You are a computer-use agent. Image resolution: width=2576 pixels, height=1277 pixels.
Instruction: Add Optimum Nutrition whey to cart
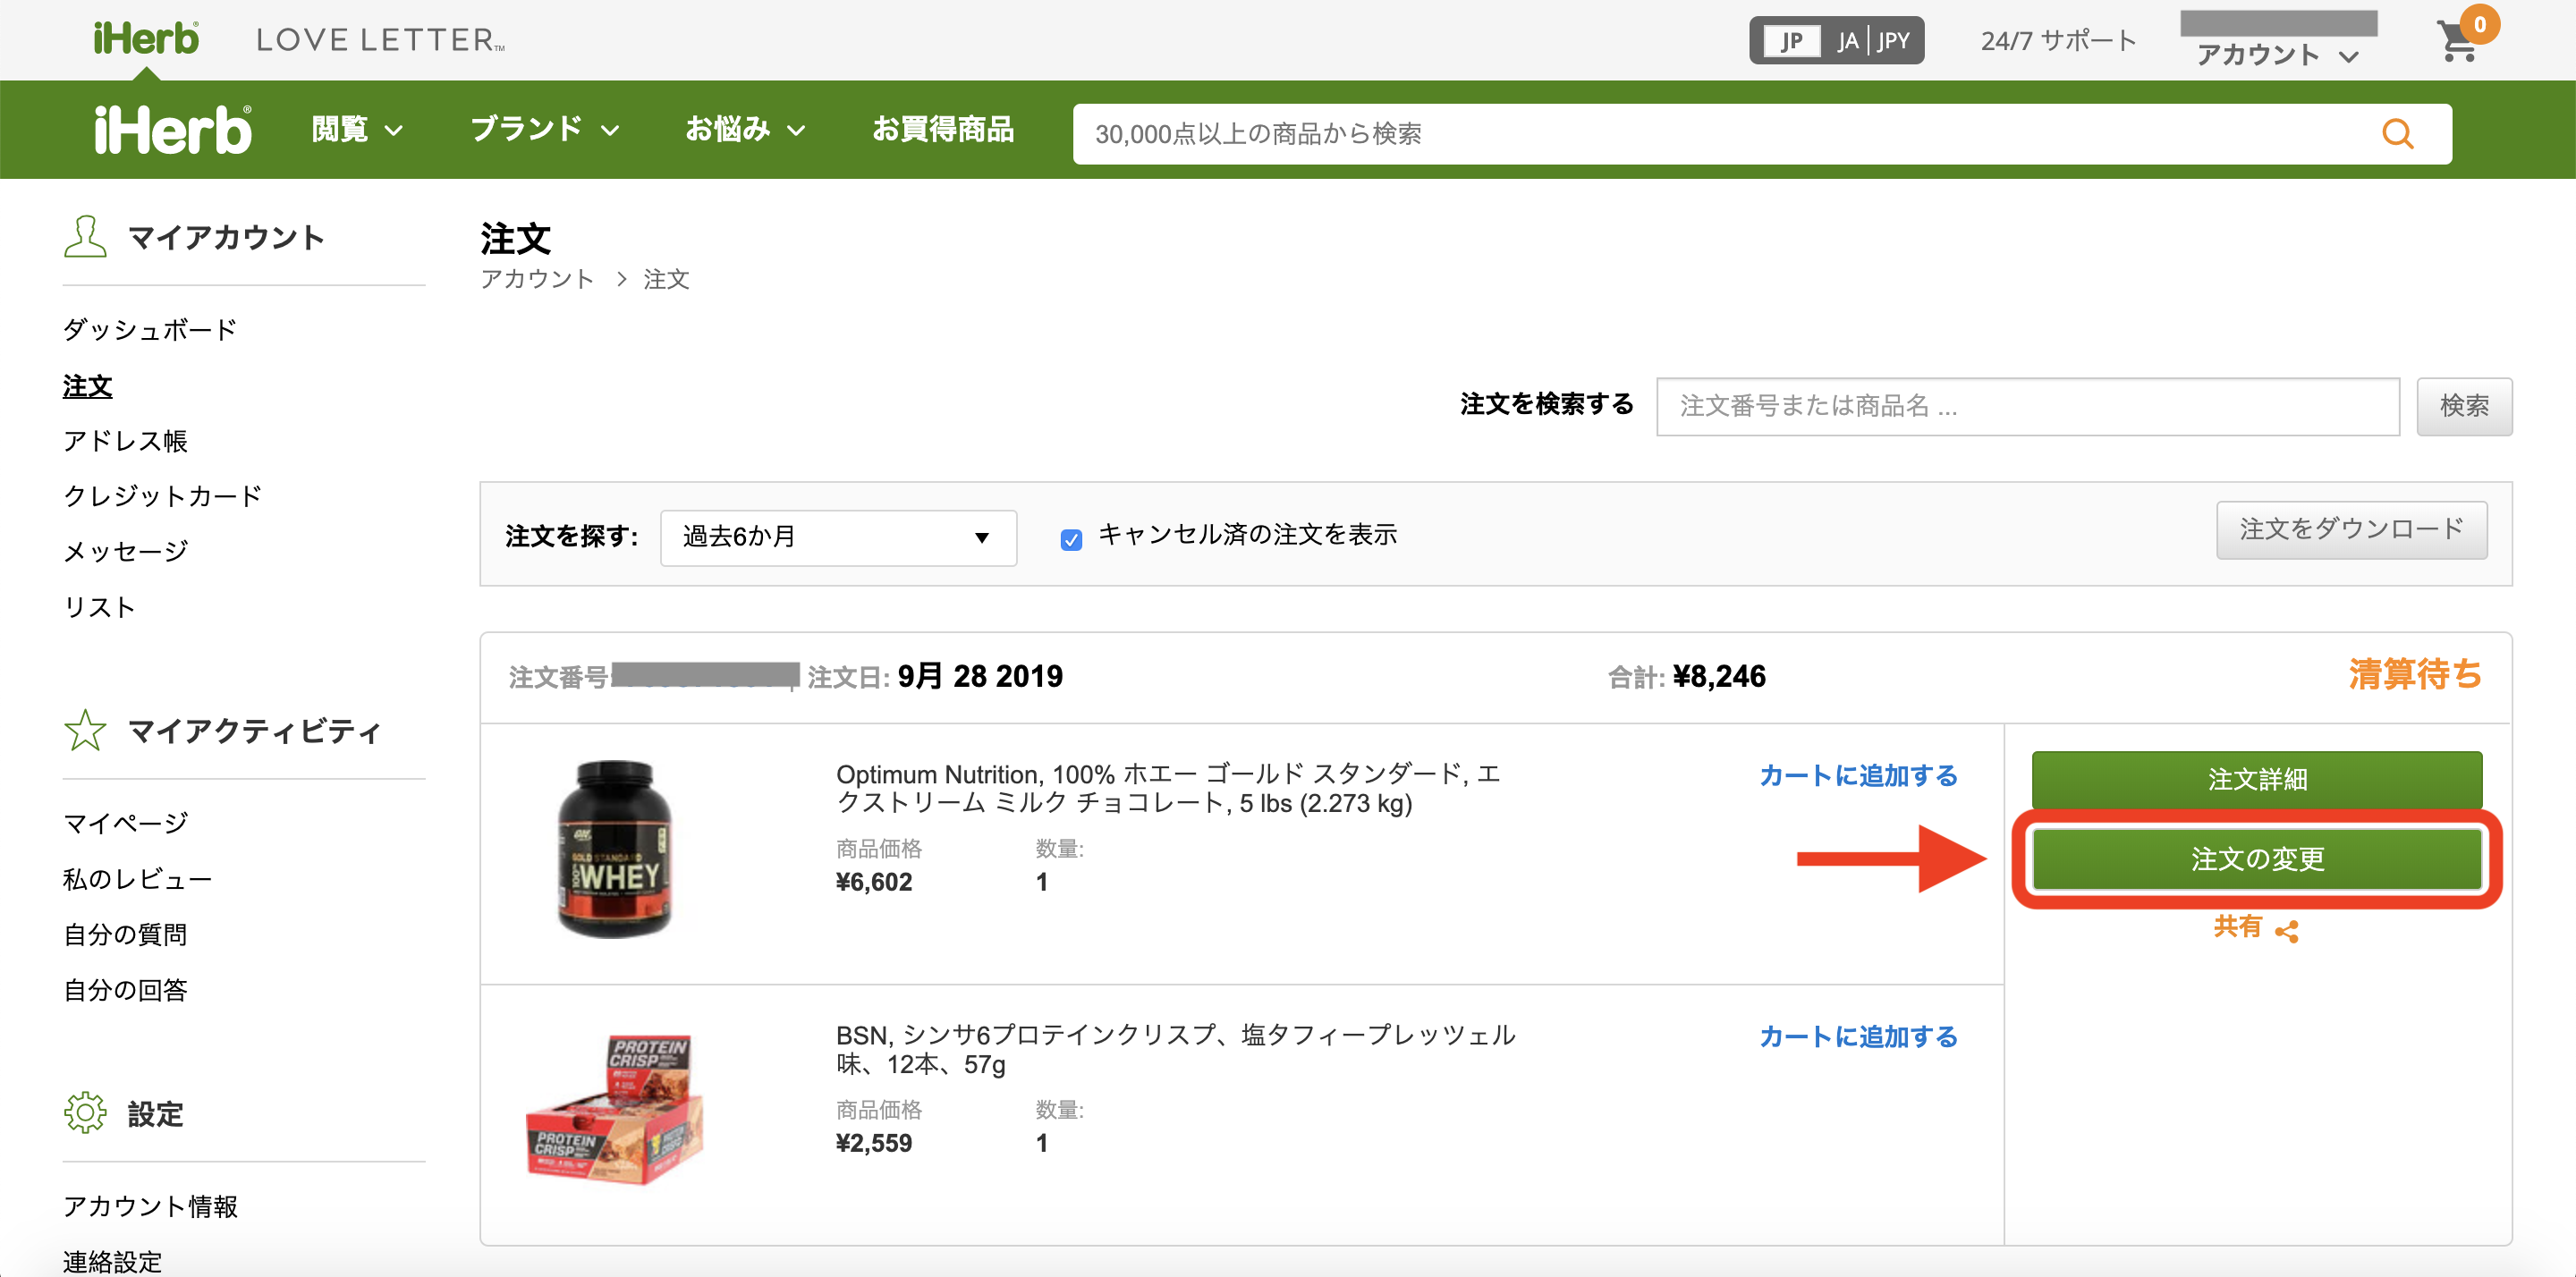1858,775
